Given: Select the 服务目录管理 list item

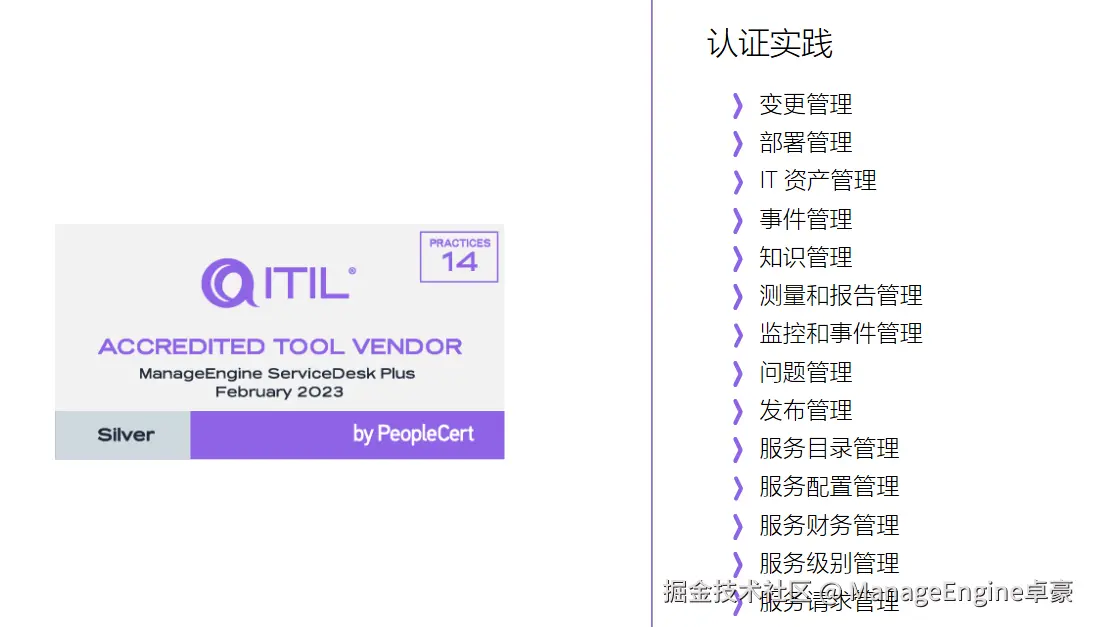Looking at the screenshot, I should pyautogui.click(x=830, y=448).
